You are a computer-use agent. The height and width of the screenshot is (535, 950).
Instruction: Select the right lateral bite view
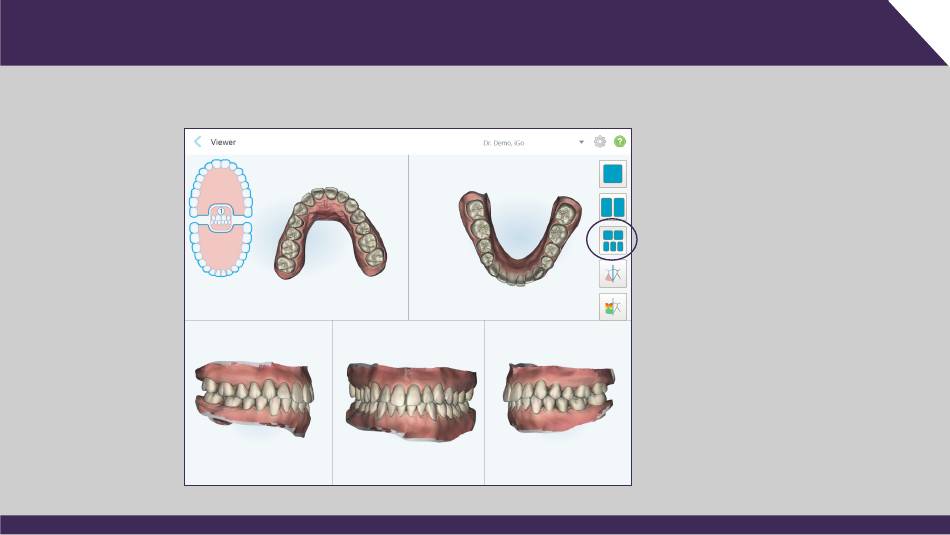click(255, 398)
